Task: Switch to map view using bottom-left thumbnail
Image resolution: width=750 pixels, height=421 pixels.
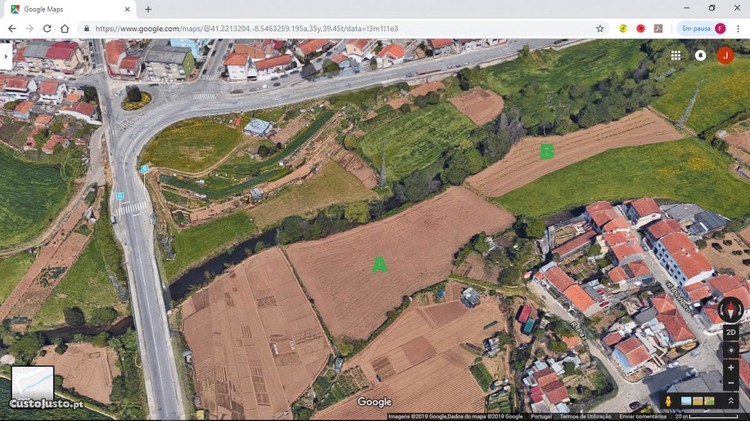Action: [x=32, y=386]
